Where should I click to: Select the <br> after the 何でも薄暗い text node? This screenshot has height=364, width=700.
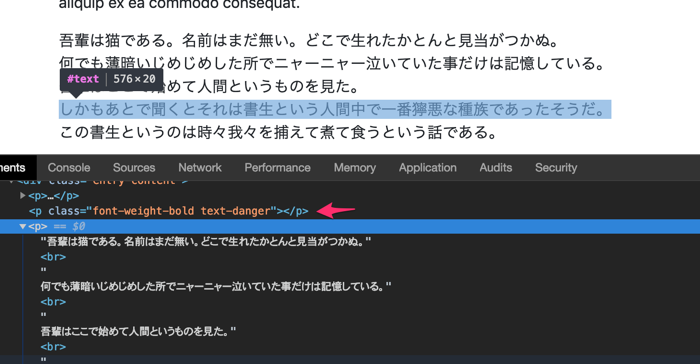pyautogui.click(x=53, y=302)
